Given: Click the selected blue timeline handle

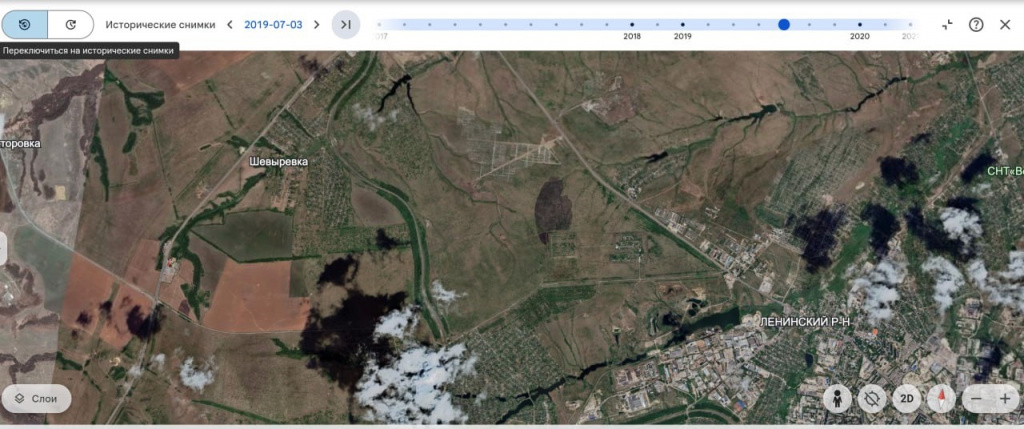Looking at the screenshot, I should (784, 24).
